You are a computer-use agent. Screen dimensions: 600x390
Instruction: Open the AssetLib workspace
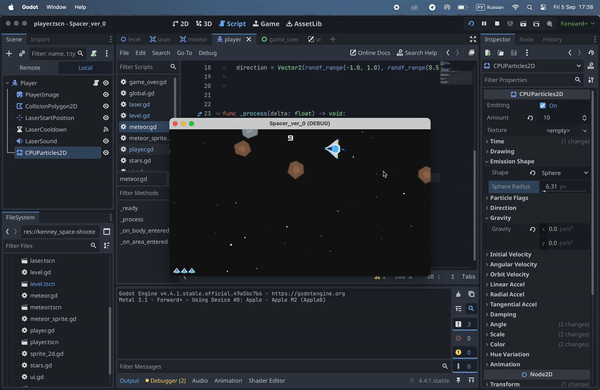click(304, 24)
